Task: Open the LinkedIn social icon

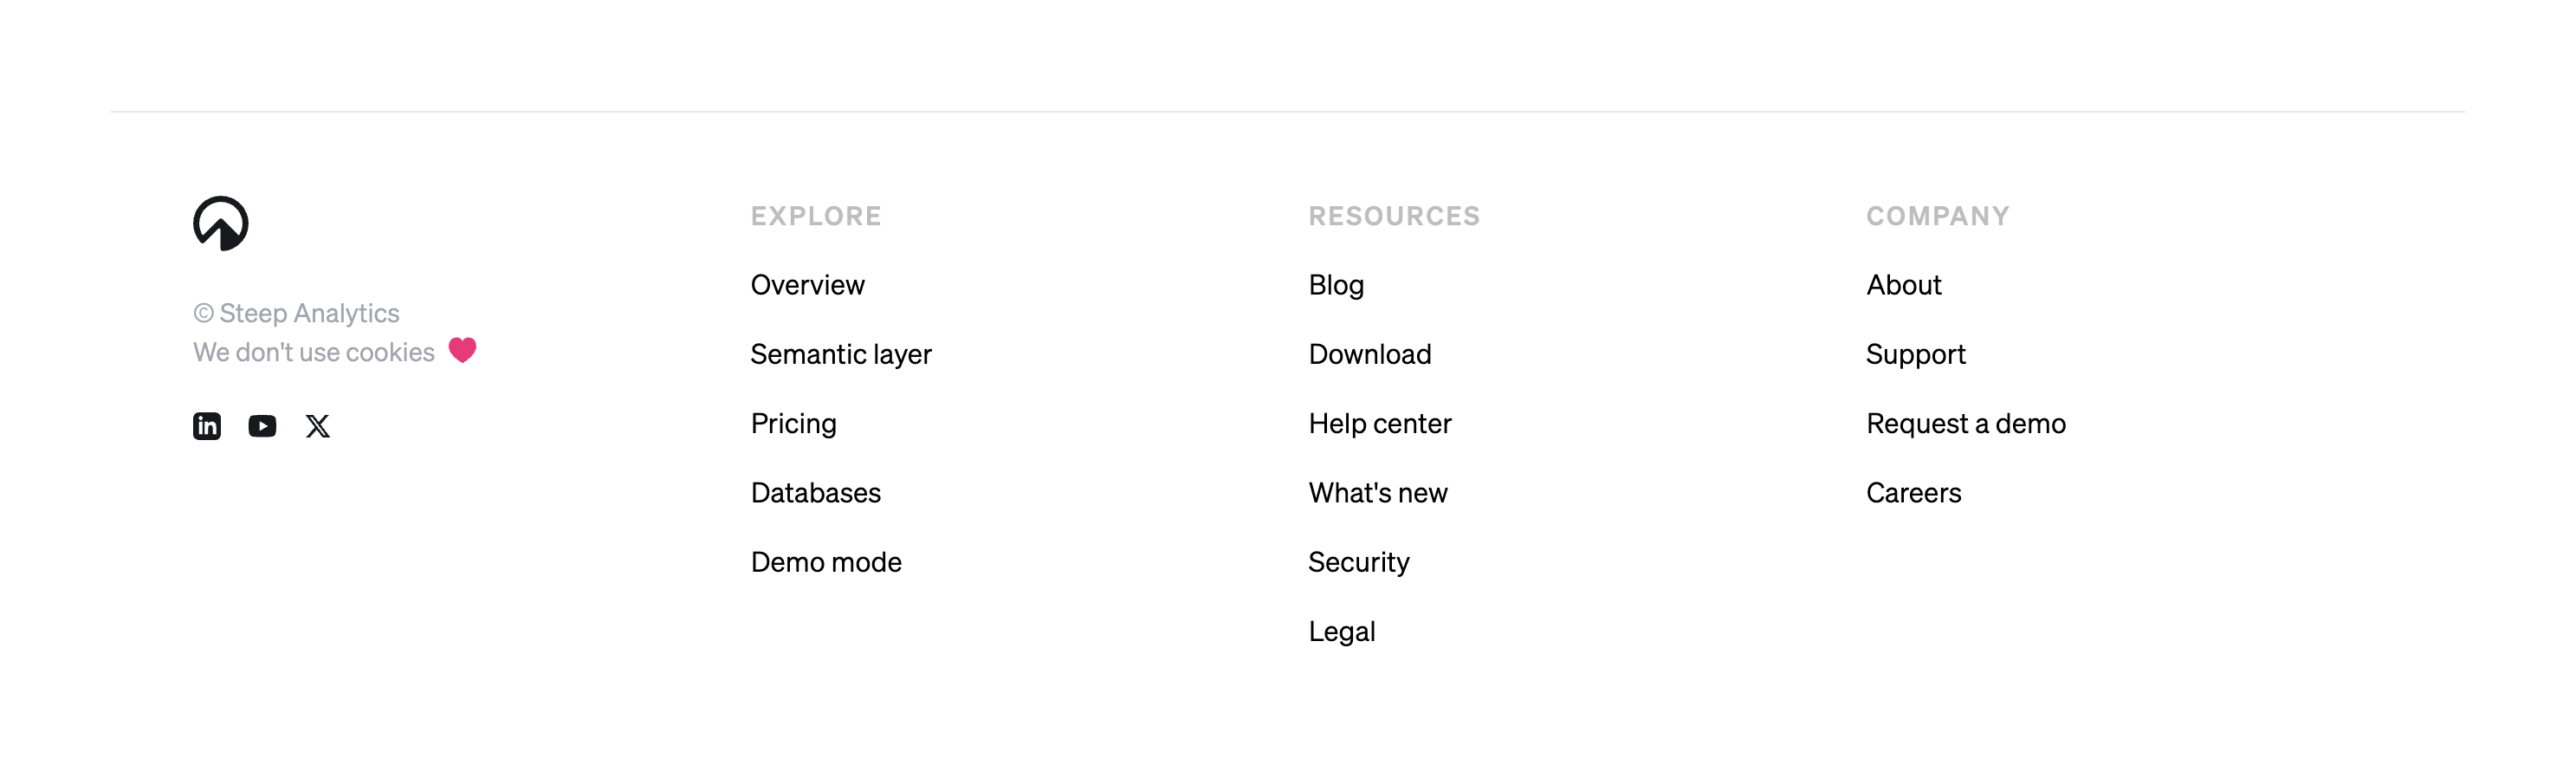Action: pos(207,426)
